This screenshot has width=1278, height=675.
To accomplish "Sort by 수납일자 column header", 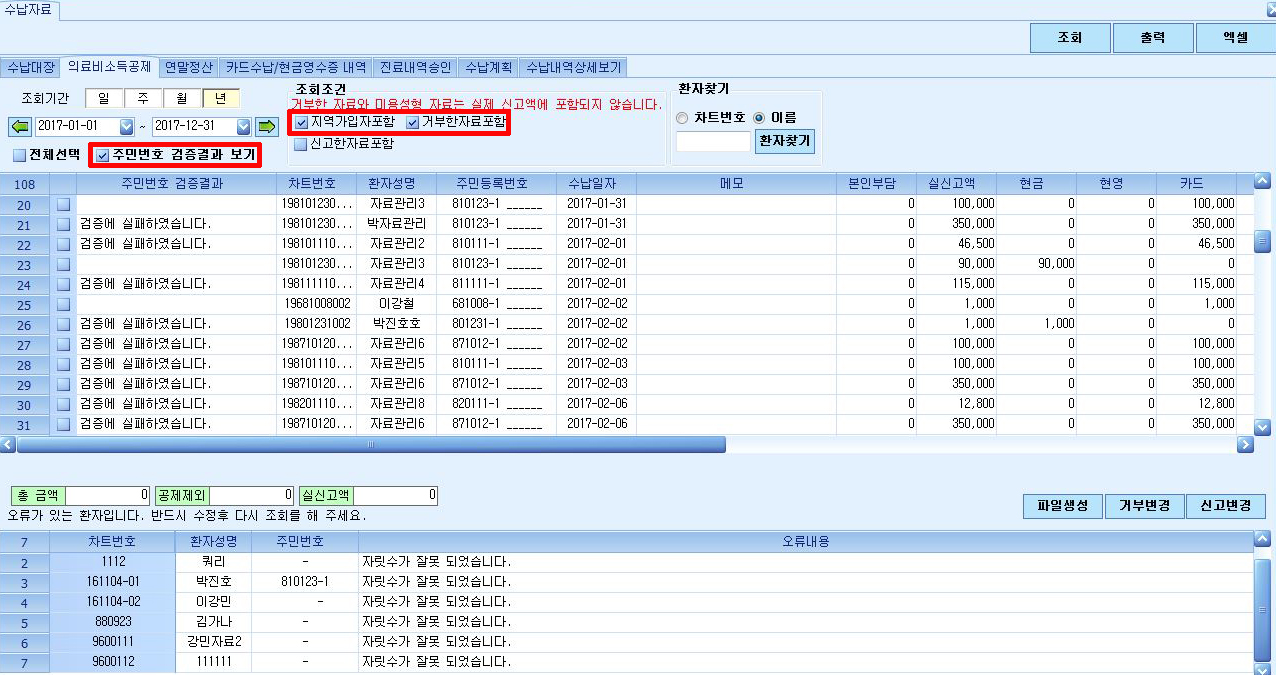I will click(x=596, y=184).
